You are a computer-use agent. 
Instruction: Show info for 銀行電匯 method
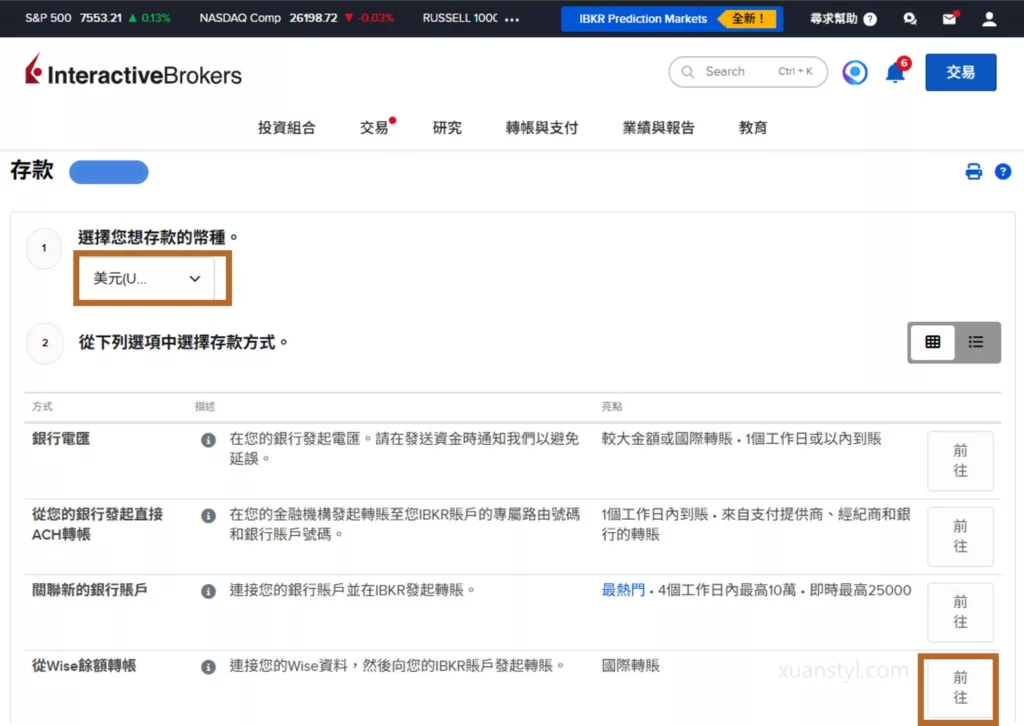click(208, 440)
